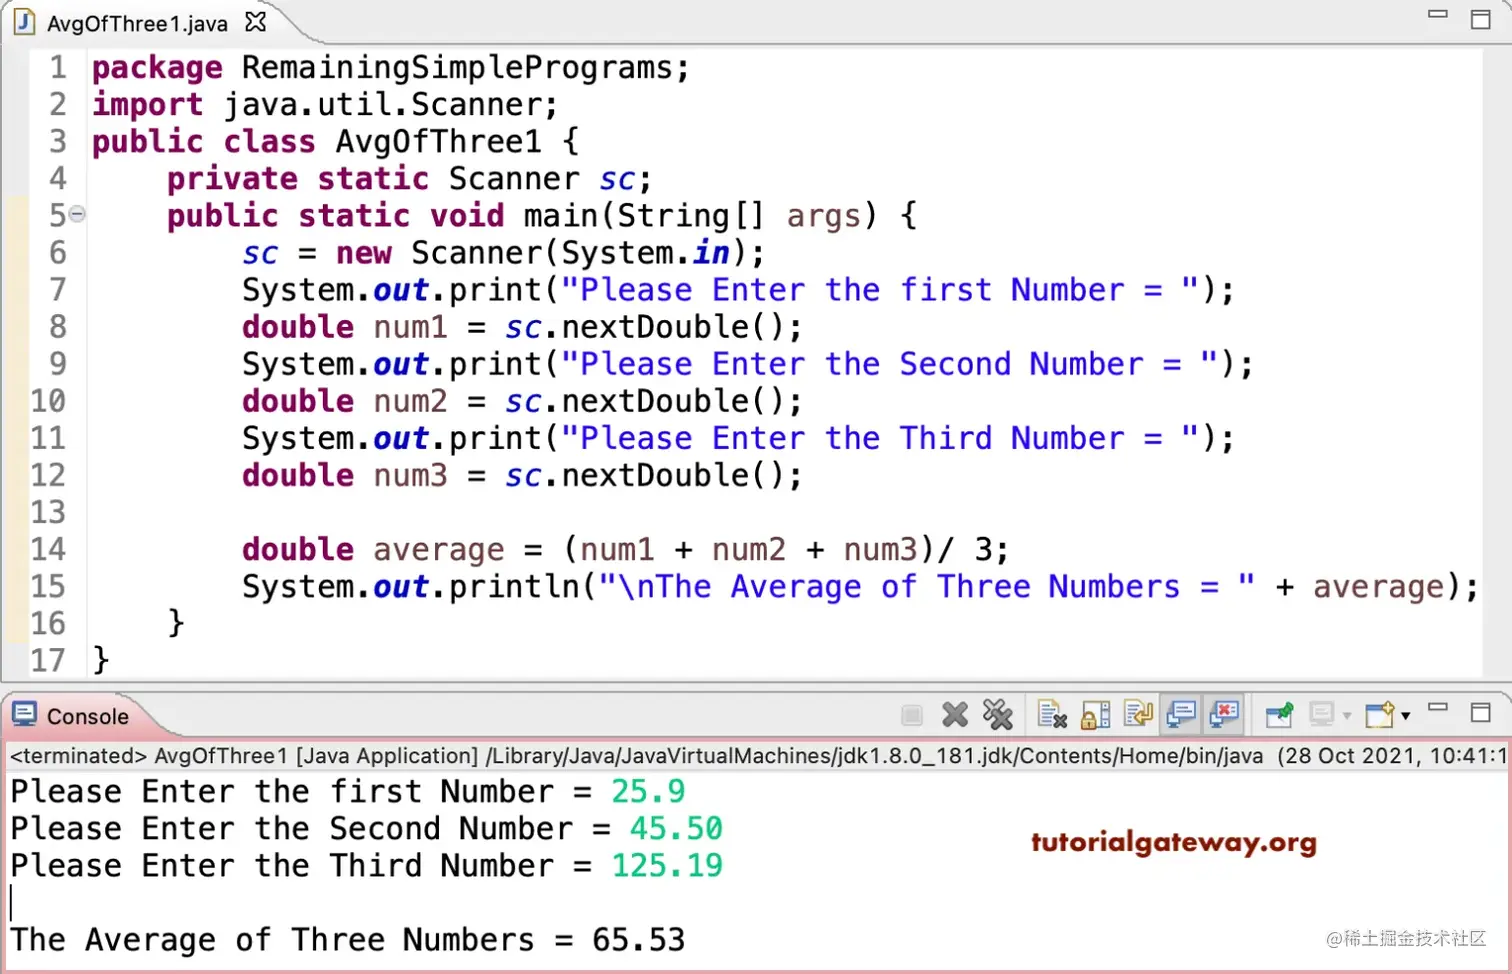1512x974 pixels.
Task: Toggle Word Wrap in Console
Action: point(1138,715)
